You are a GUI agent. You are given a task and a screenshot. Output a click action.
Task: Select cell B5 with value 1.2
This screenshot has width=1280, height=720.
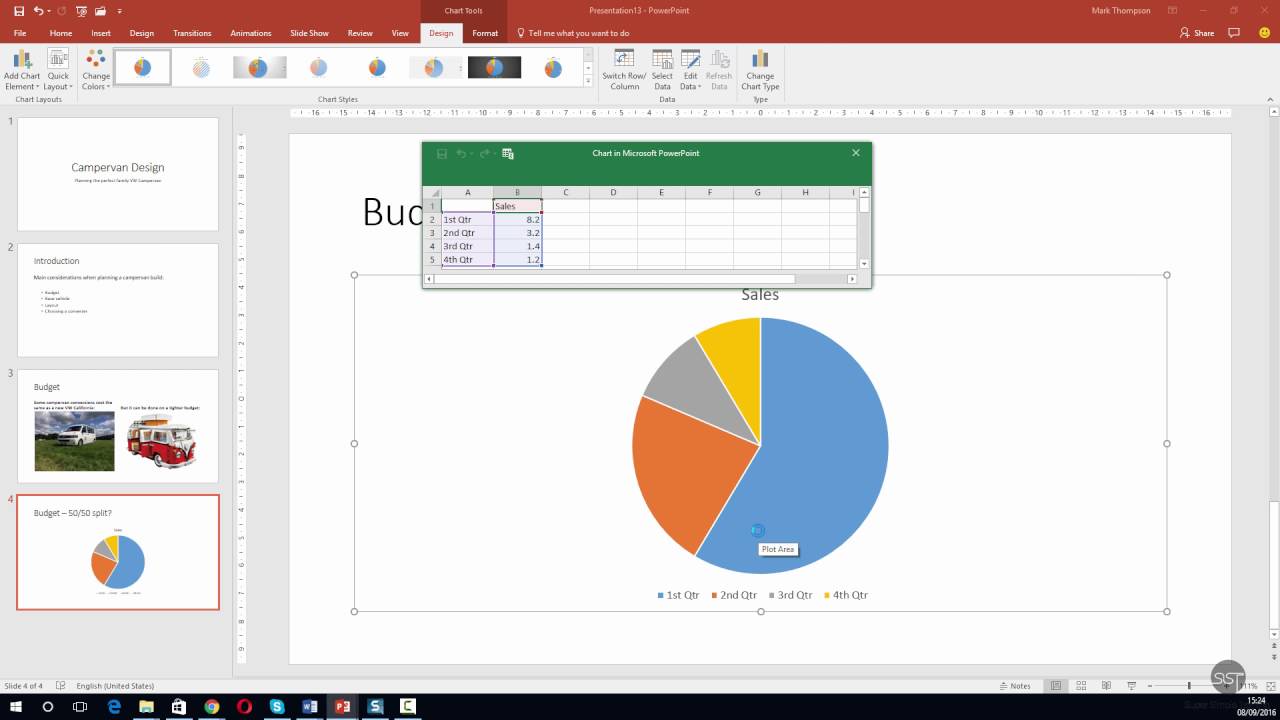517,259
